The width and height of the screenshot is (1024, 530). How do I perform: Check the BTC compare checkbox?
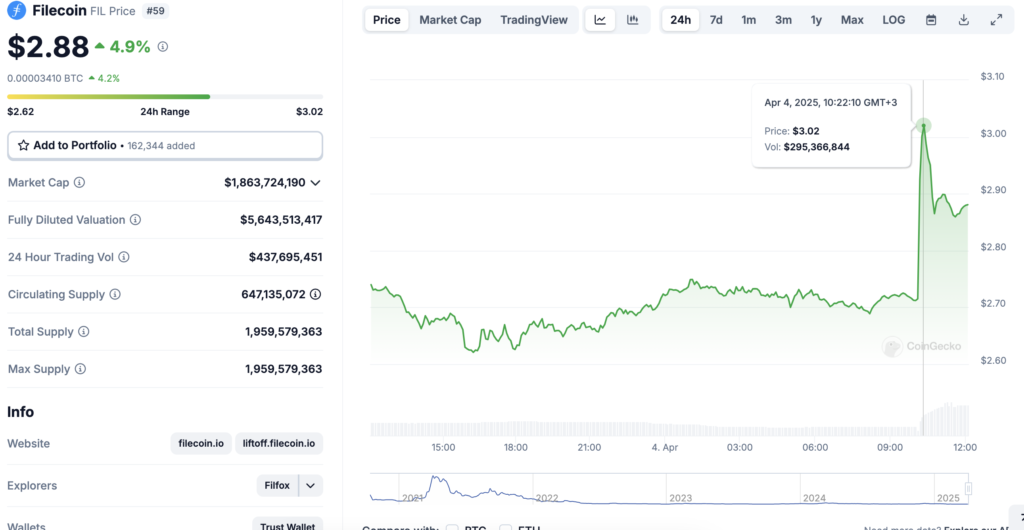point(452,527)
